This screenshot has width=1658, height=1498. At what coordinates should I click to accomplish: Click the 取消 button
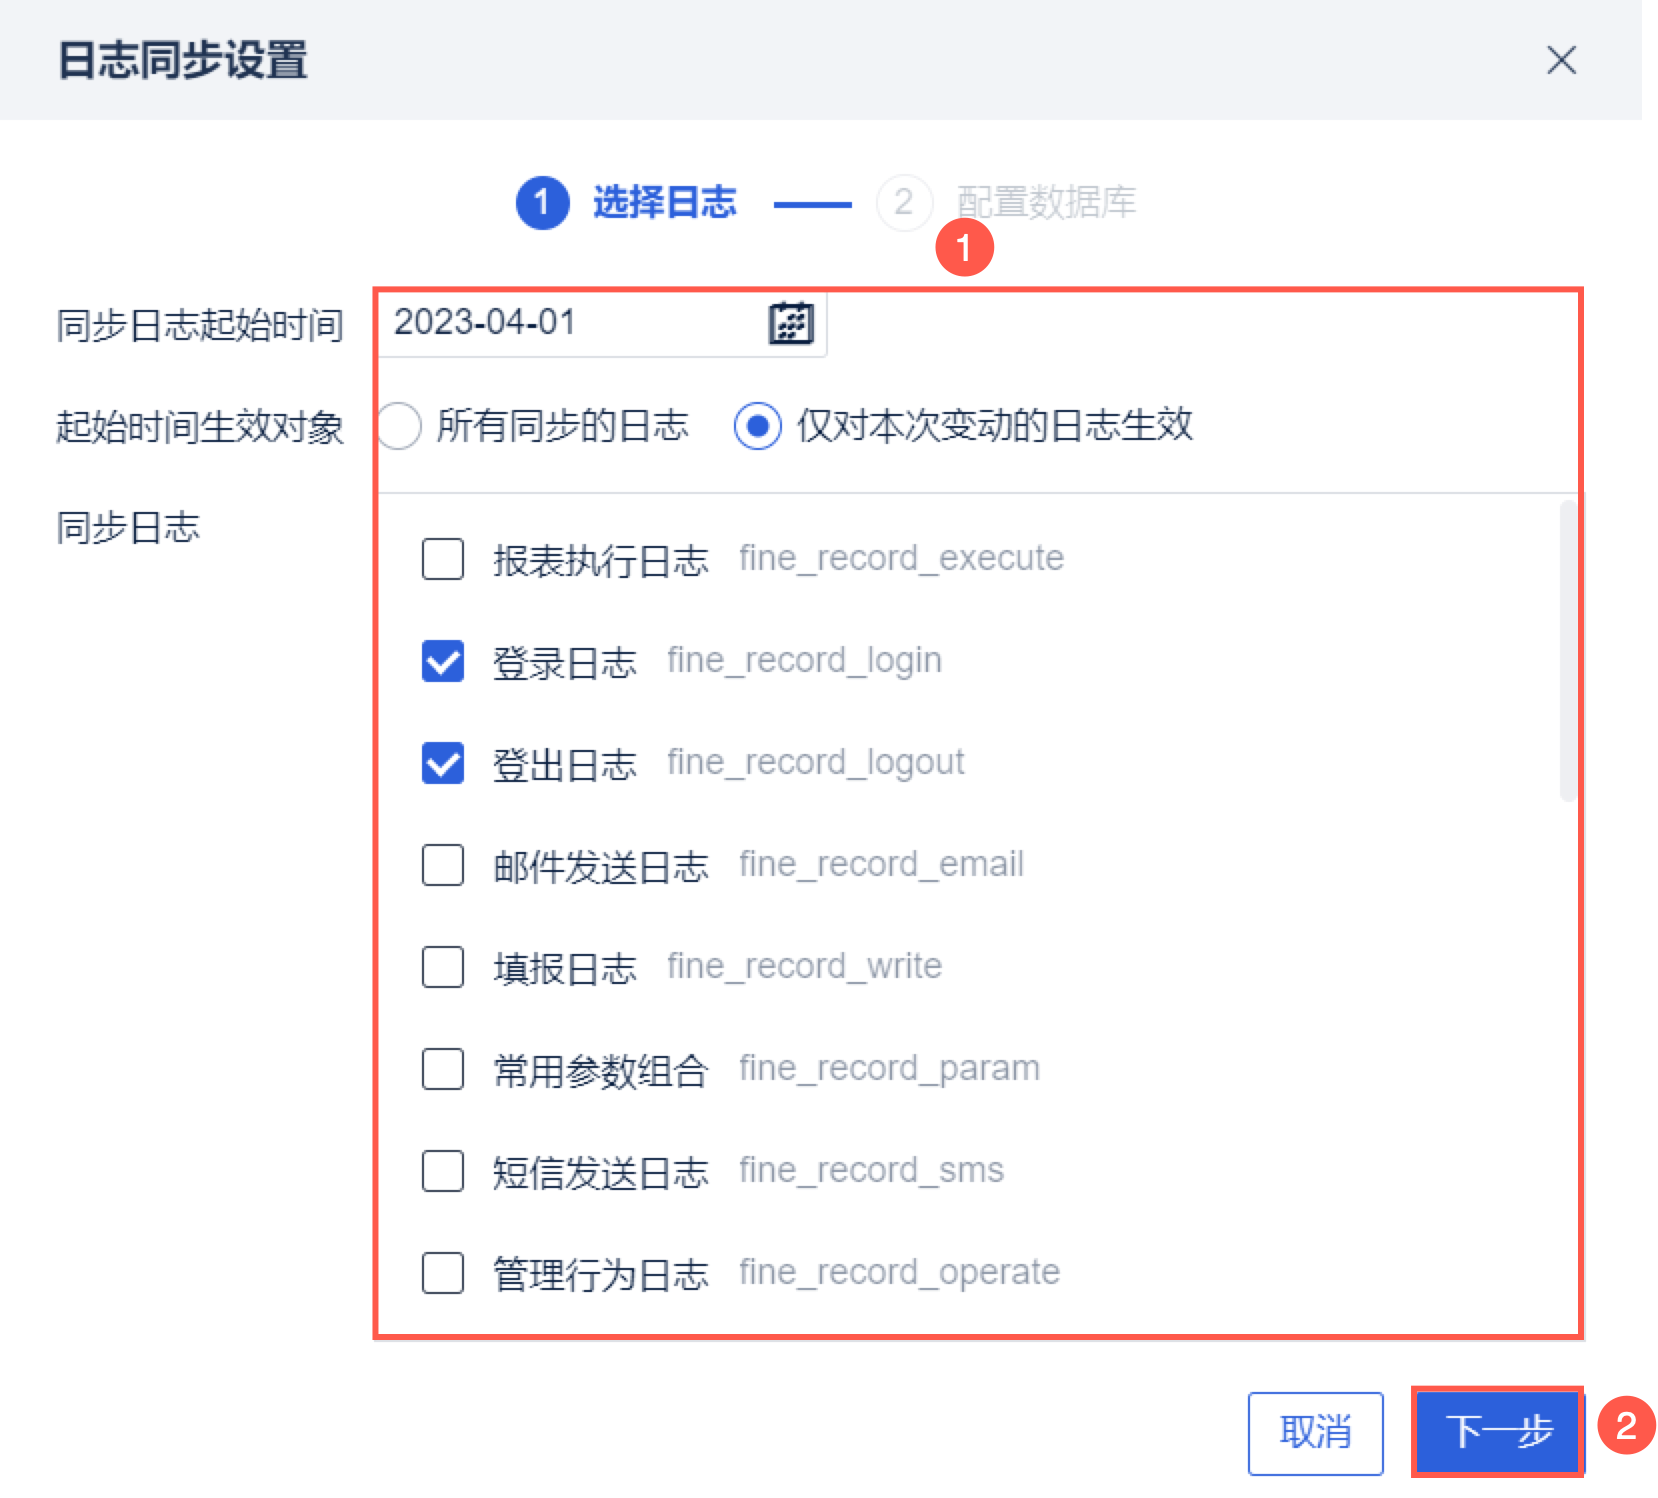tap(1315, 1432)
